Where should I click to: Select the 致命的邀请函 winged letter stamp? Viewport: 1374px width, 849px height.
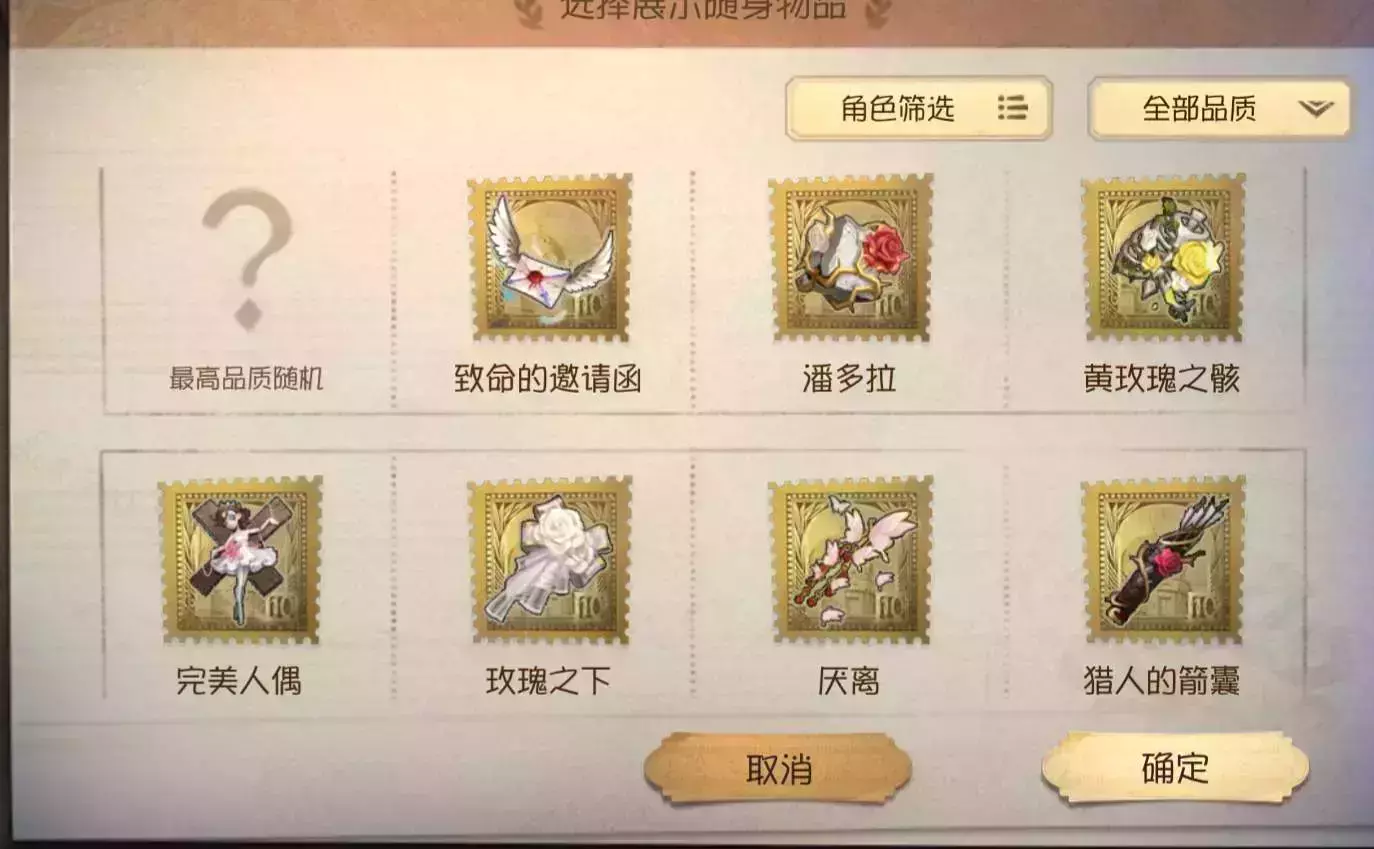(x=550, y=258)
